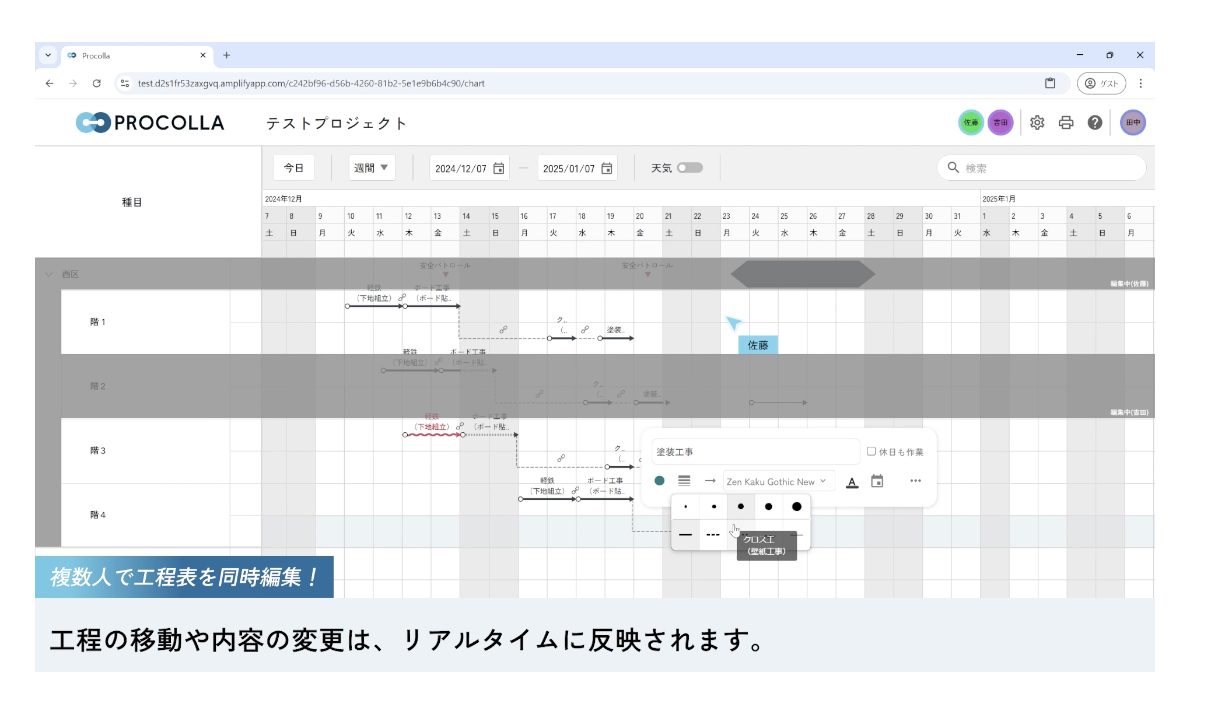Screen dimensions: 1220x710
Task: Open the 田中 profile avatar
Action: [1133, 123]
